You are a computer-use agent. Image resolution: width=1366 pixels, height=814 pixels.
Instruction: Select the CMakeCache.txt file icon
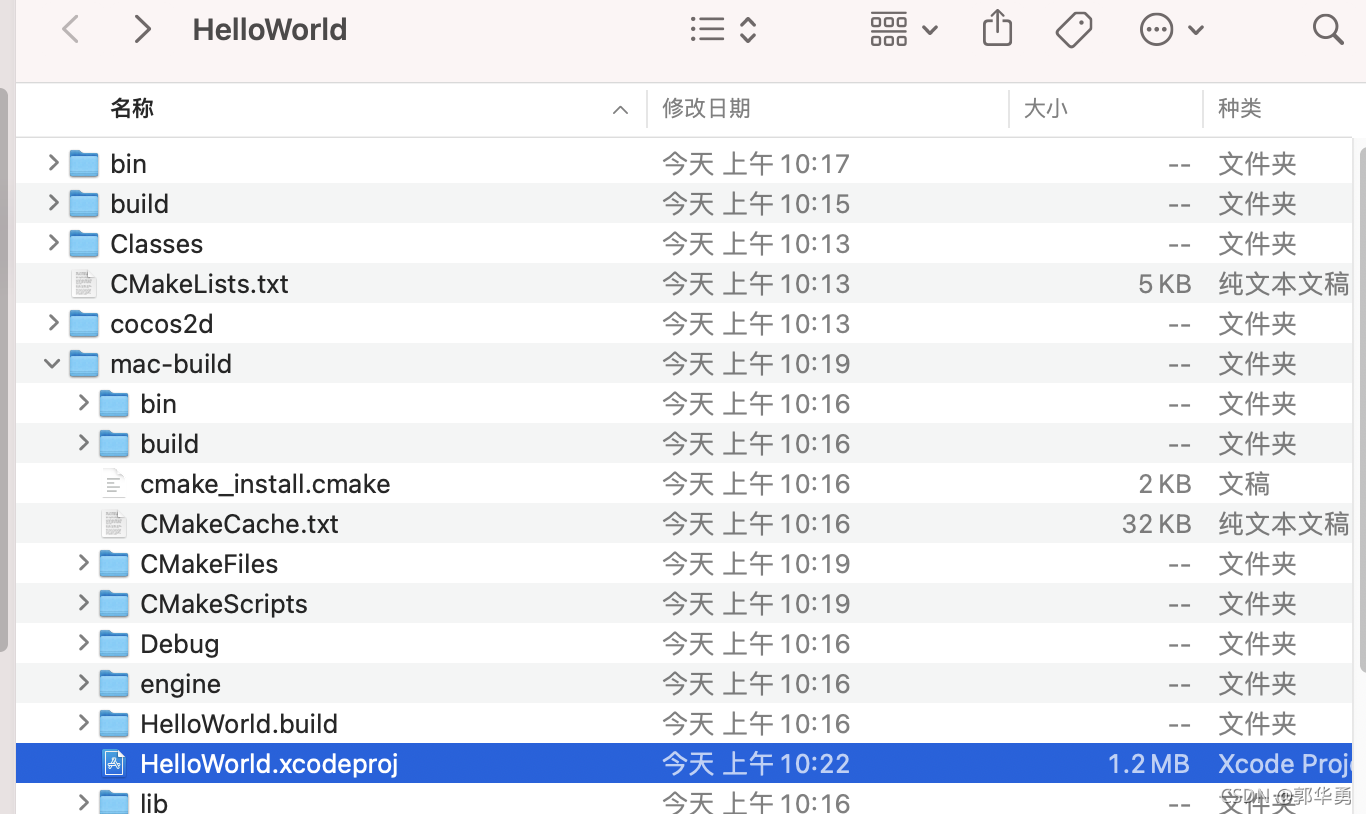point(114,524)
